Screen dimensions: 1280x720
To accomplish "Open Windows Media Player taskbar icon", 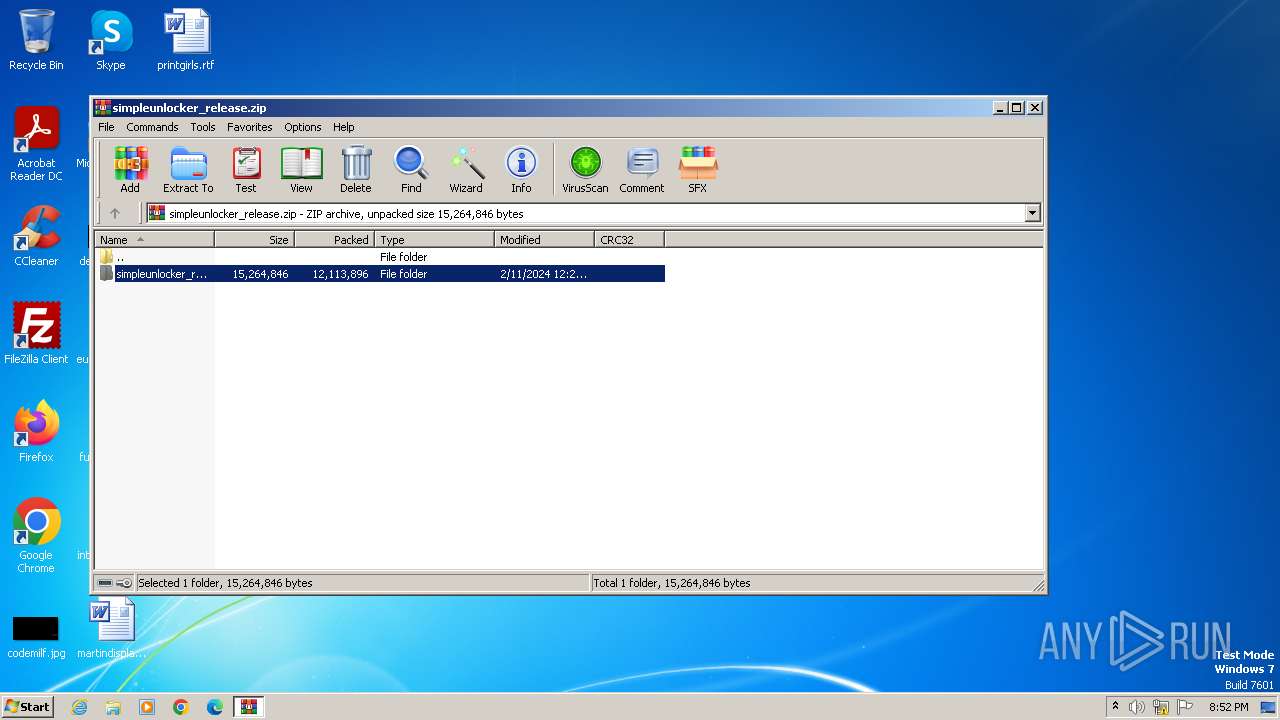I will pyautogui.click(x=147, y=707).
